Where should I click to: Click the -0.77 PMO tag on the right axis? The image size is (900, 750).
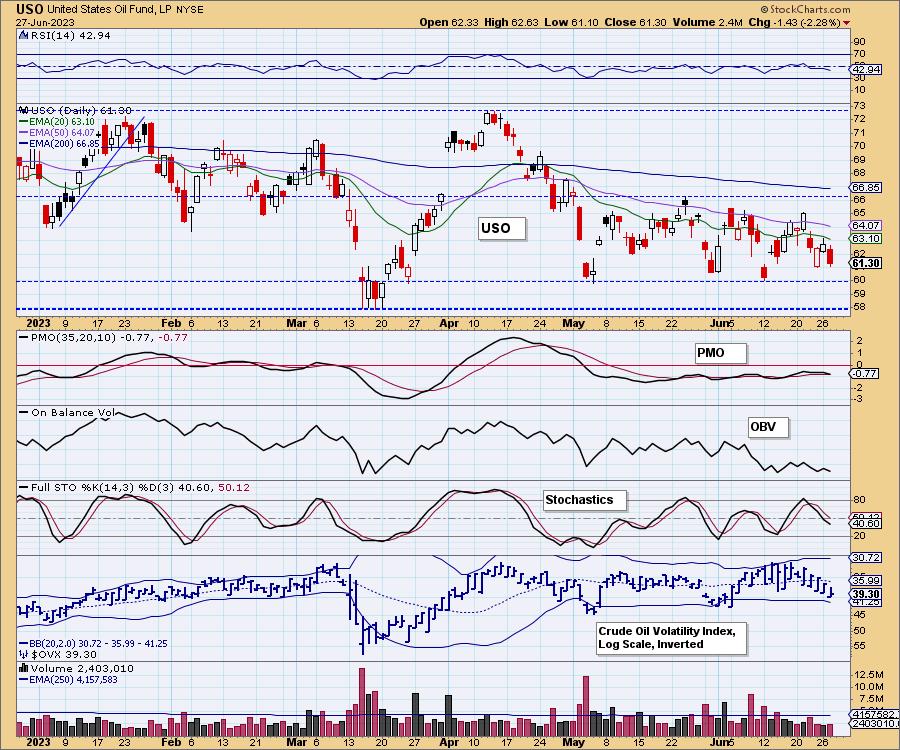[x=866, y=374]
